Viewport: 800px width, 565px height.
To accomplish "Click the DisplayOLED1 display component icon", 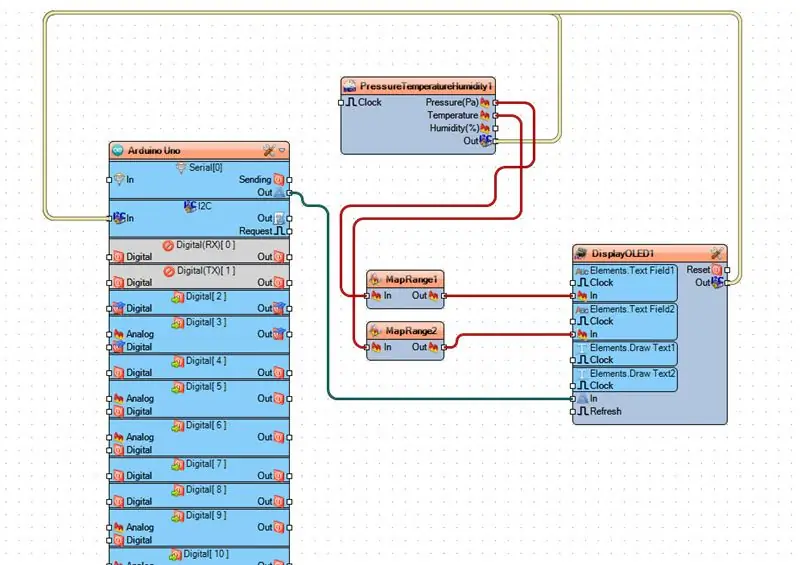I will click(581, 253).
